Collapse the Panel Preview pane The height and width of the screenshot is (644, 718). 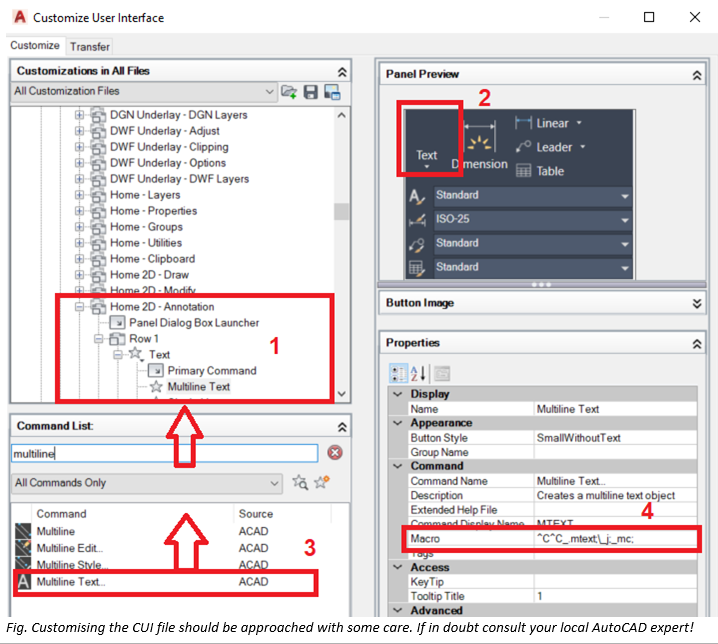pos(696,75)
